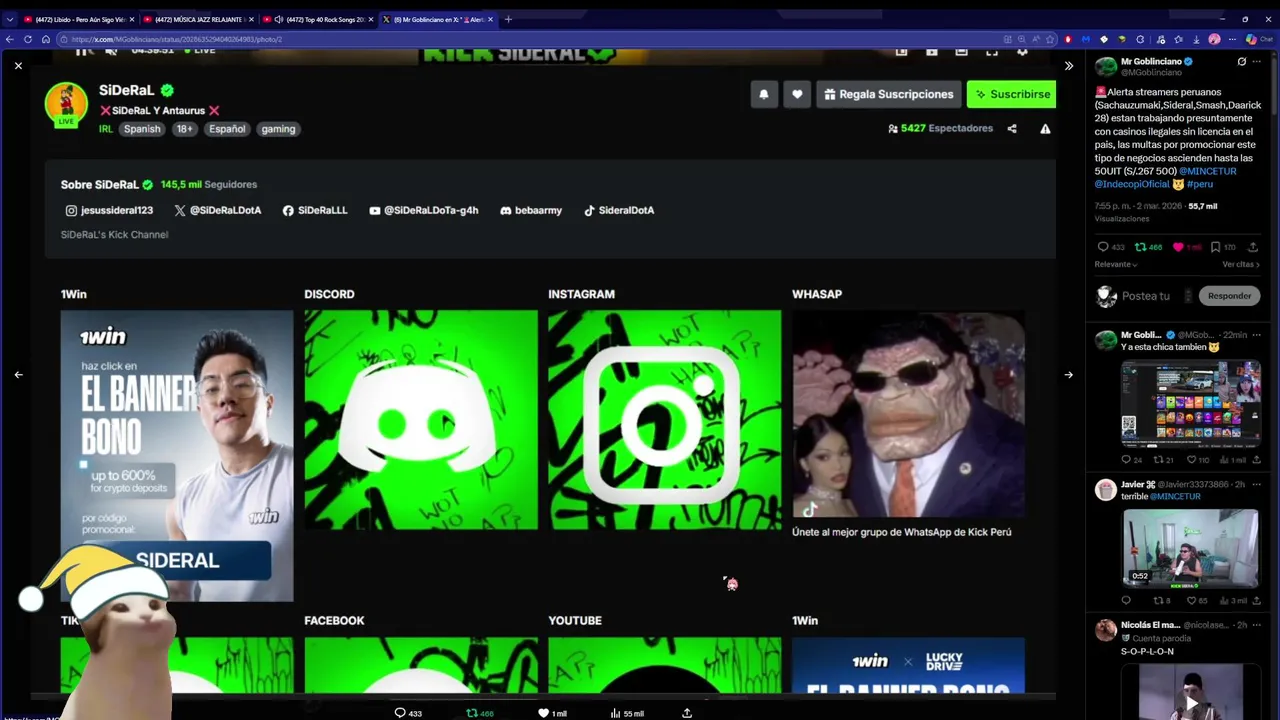Open more options on main tweet
The height and width of the screenshot is (720, 1280).
tap(1257, 62)
